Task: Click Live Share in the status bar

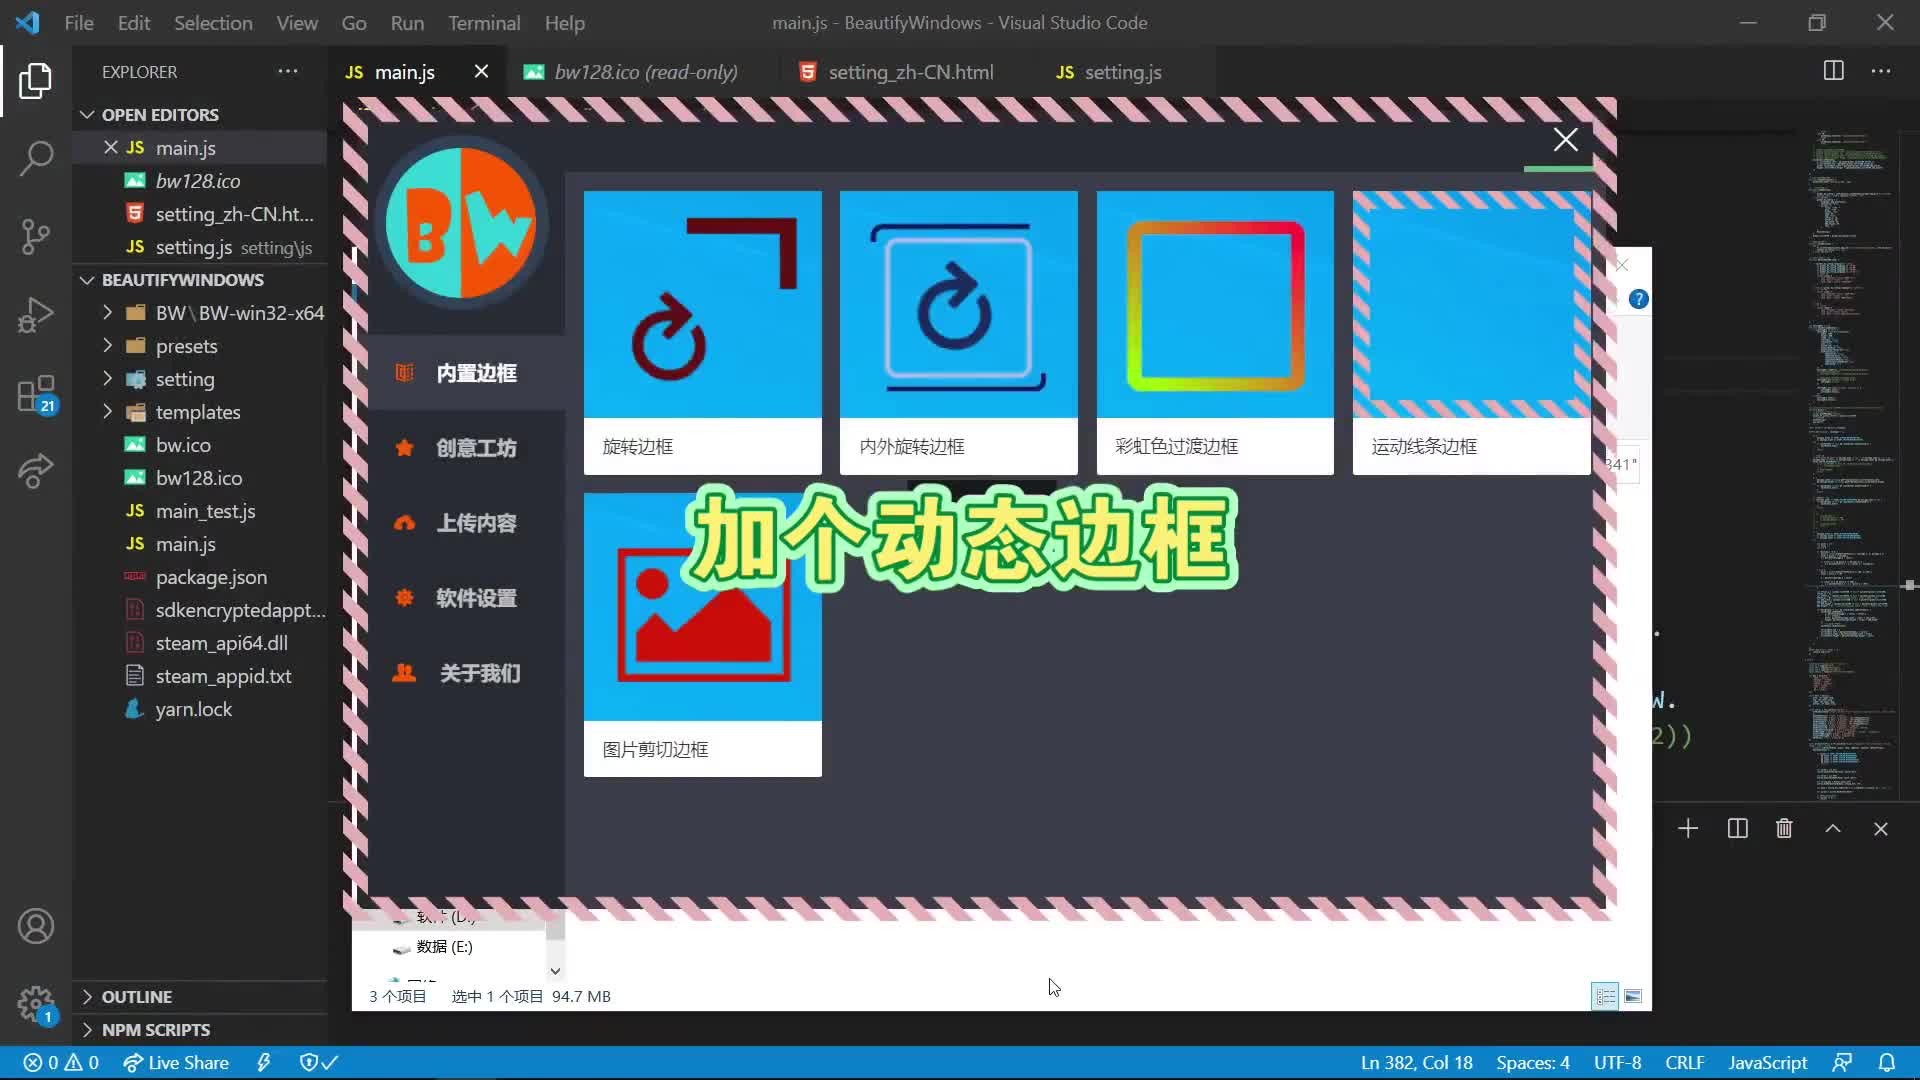Action: 176,1062
